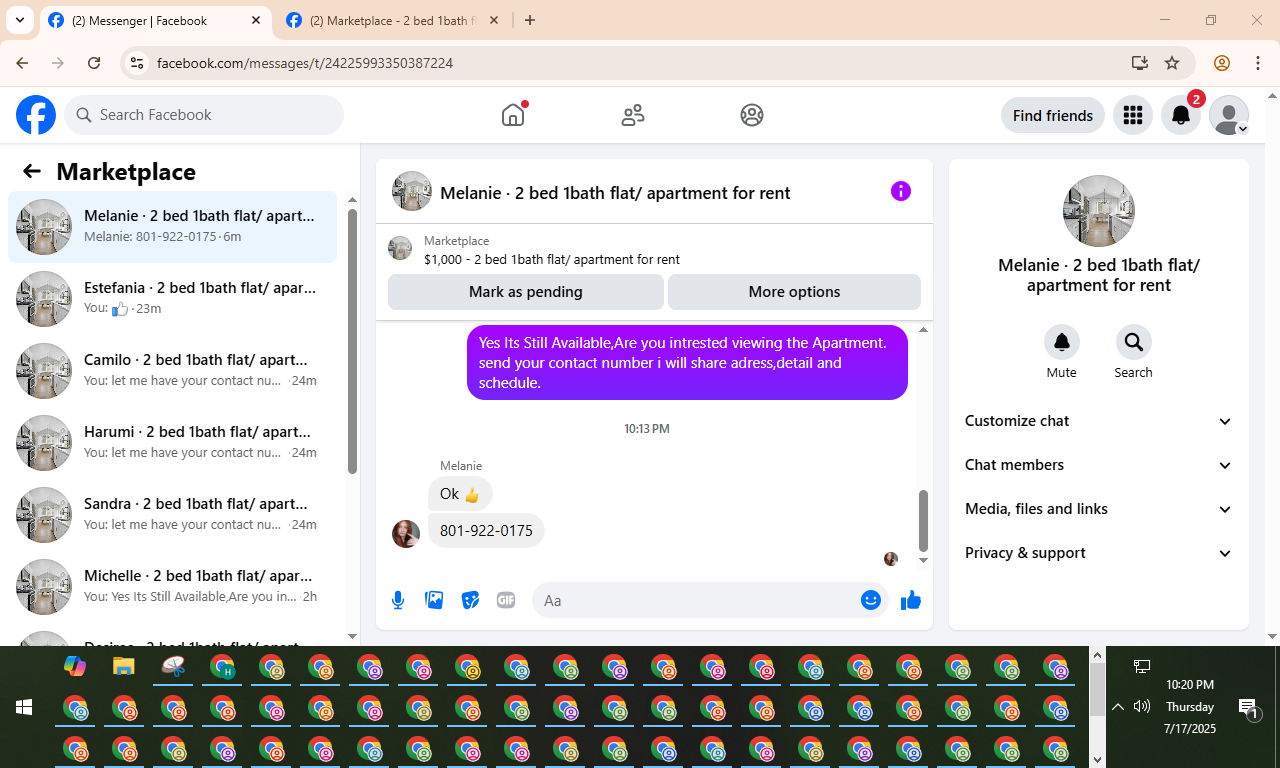View site information icon beside the URL

[x=137, y=63]
